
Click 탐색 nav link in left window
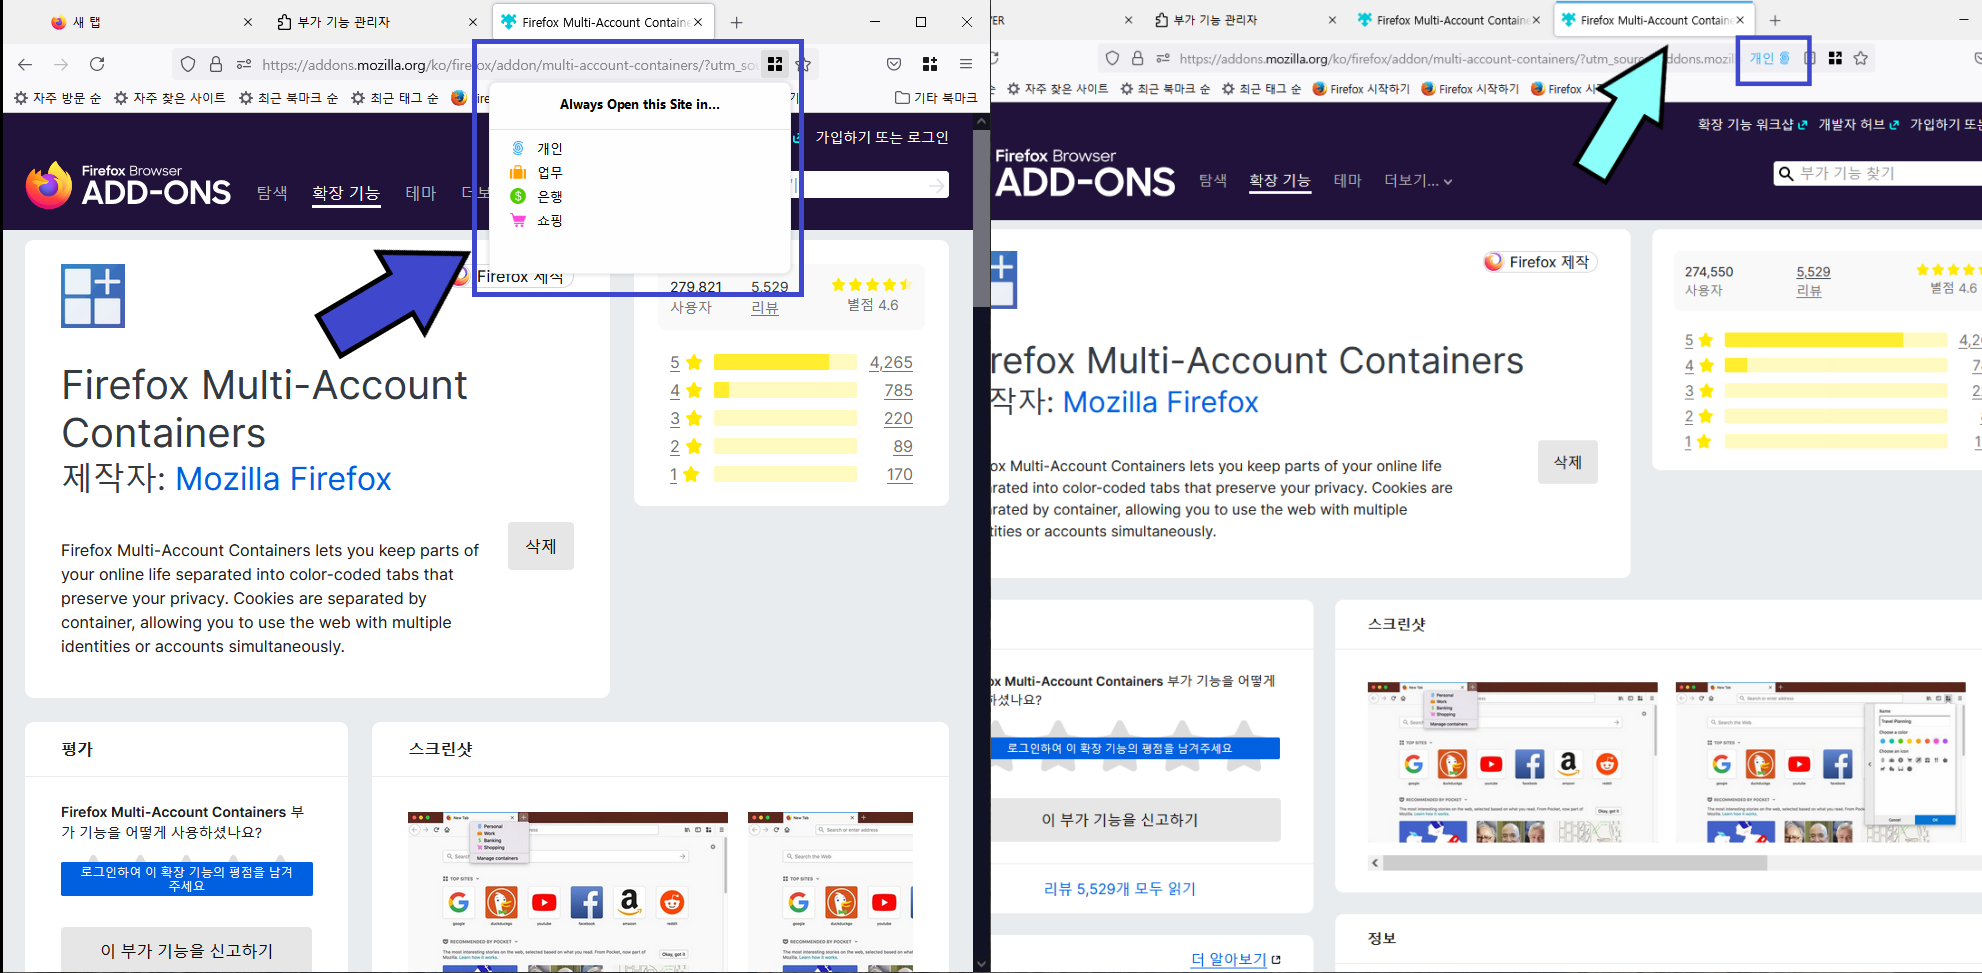(272, 193)
